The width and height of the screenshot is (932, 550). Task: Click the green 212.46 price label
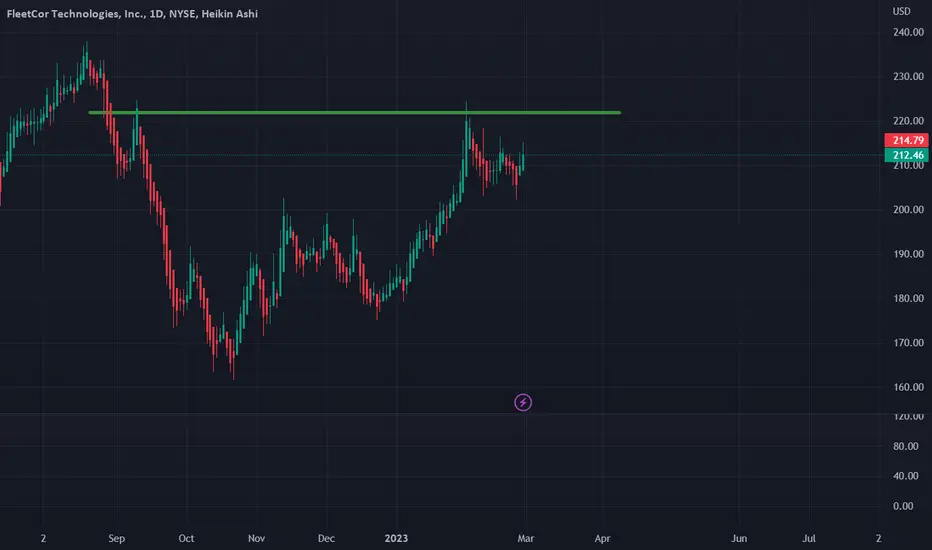coord(906,155)
